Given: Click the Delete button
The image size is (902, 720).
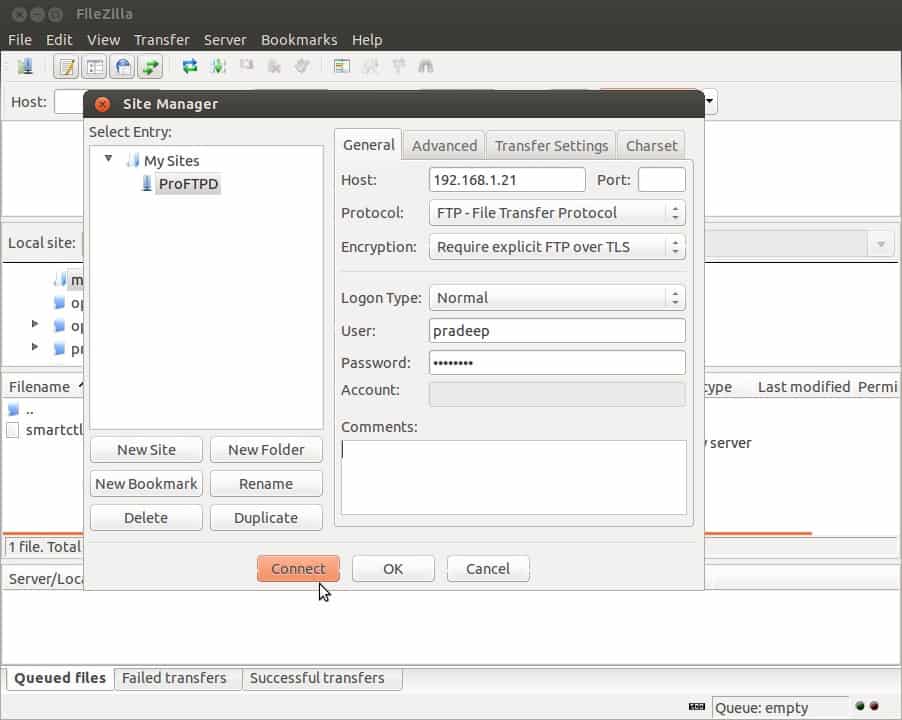Looking at the screenshot, I should coord(146,518).
